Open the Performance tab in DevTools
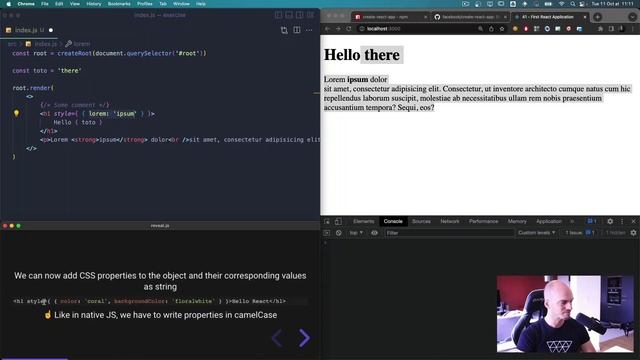 click(x=484, y=221)
